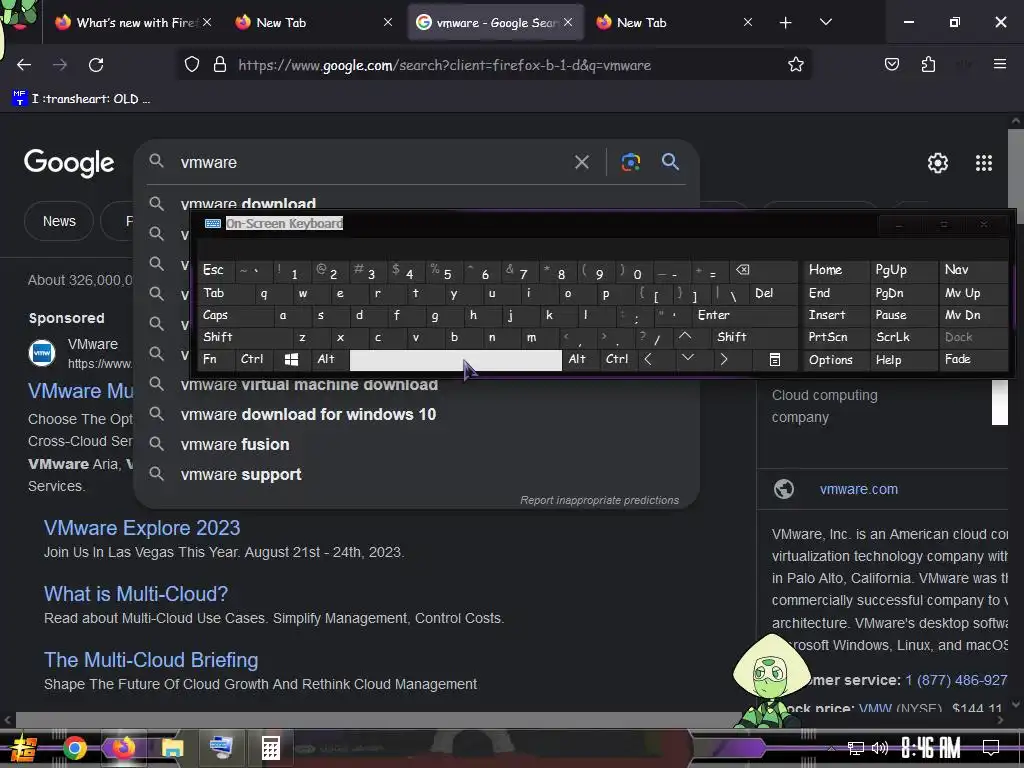Tap the right arrow key

pyautogui.click(x=724, y=359)
